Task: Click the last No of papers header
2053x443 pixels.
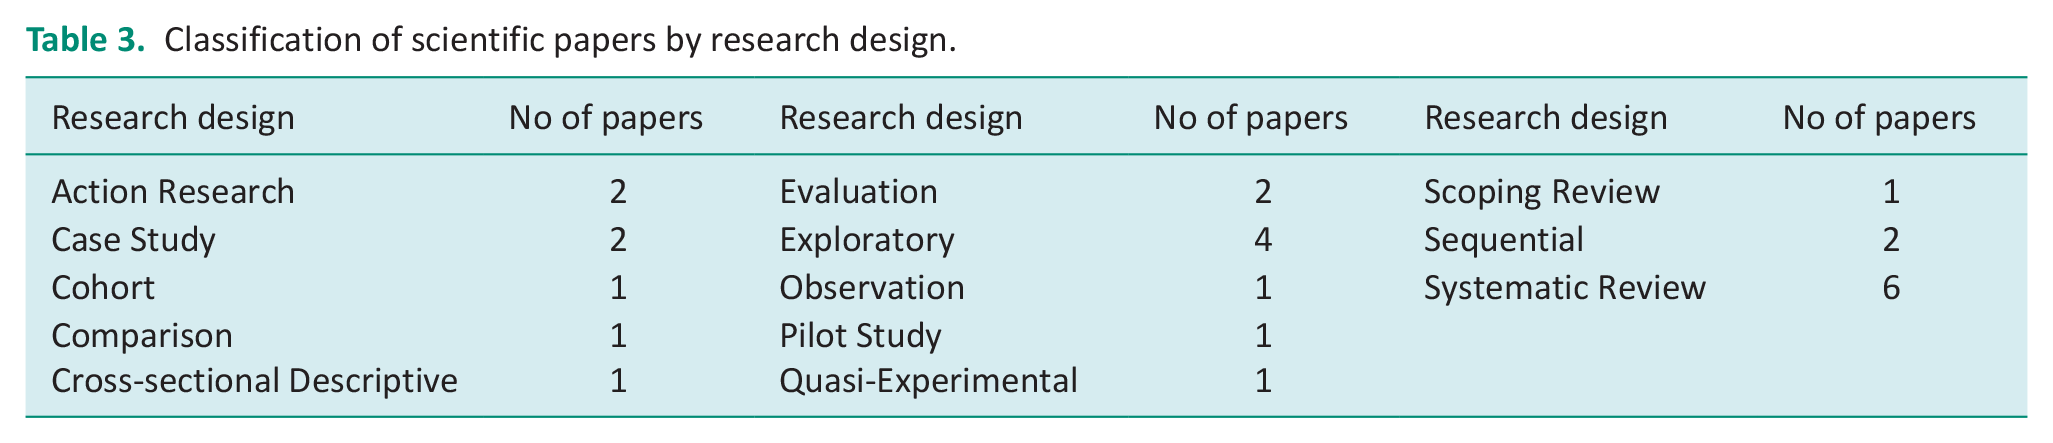Action: [x=1880, y=118]
